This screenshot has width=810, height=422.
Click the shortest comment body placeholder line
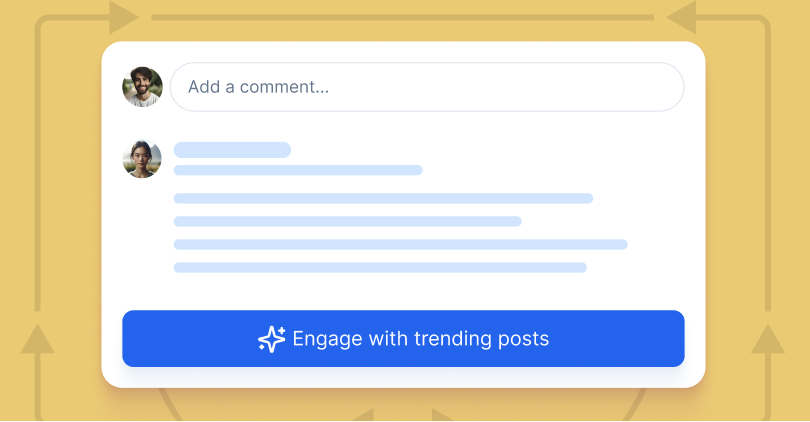coord(348,221)
